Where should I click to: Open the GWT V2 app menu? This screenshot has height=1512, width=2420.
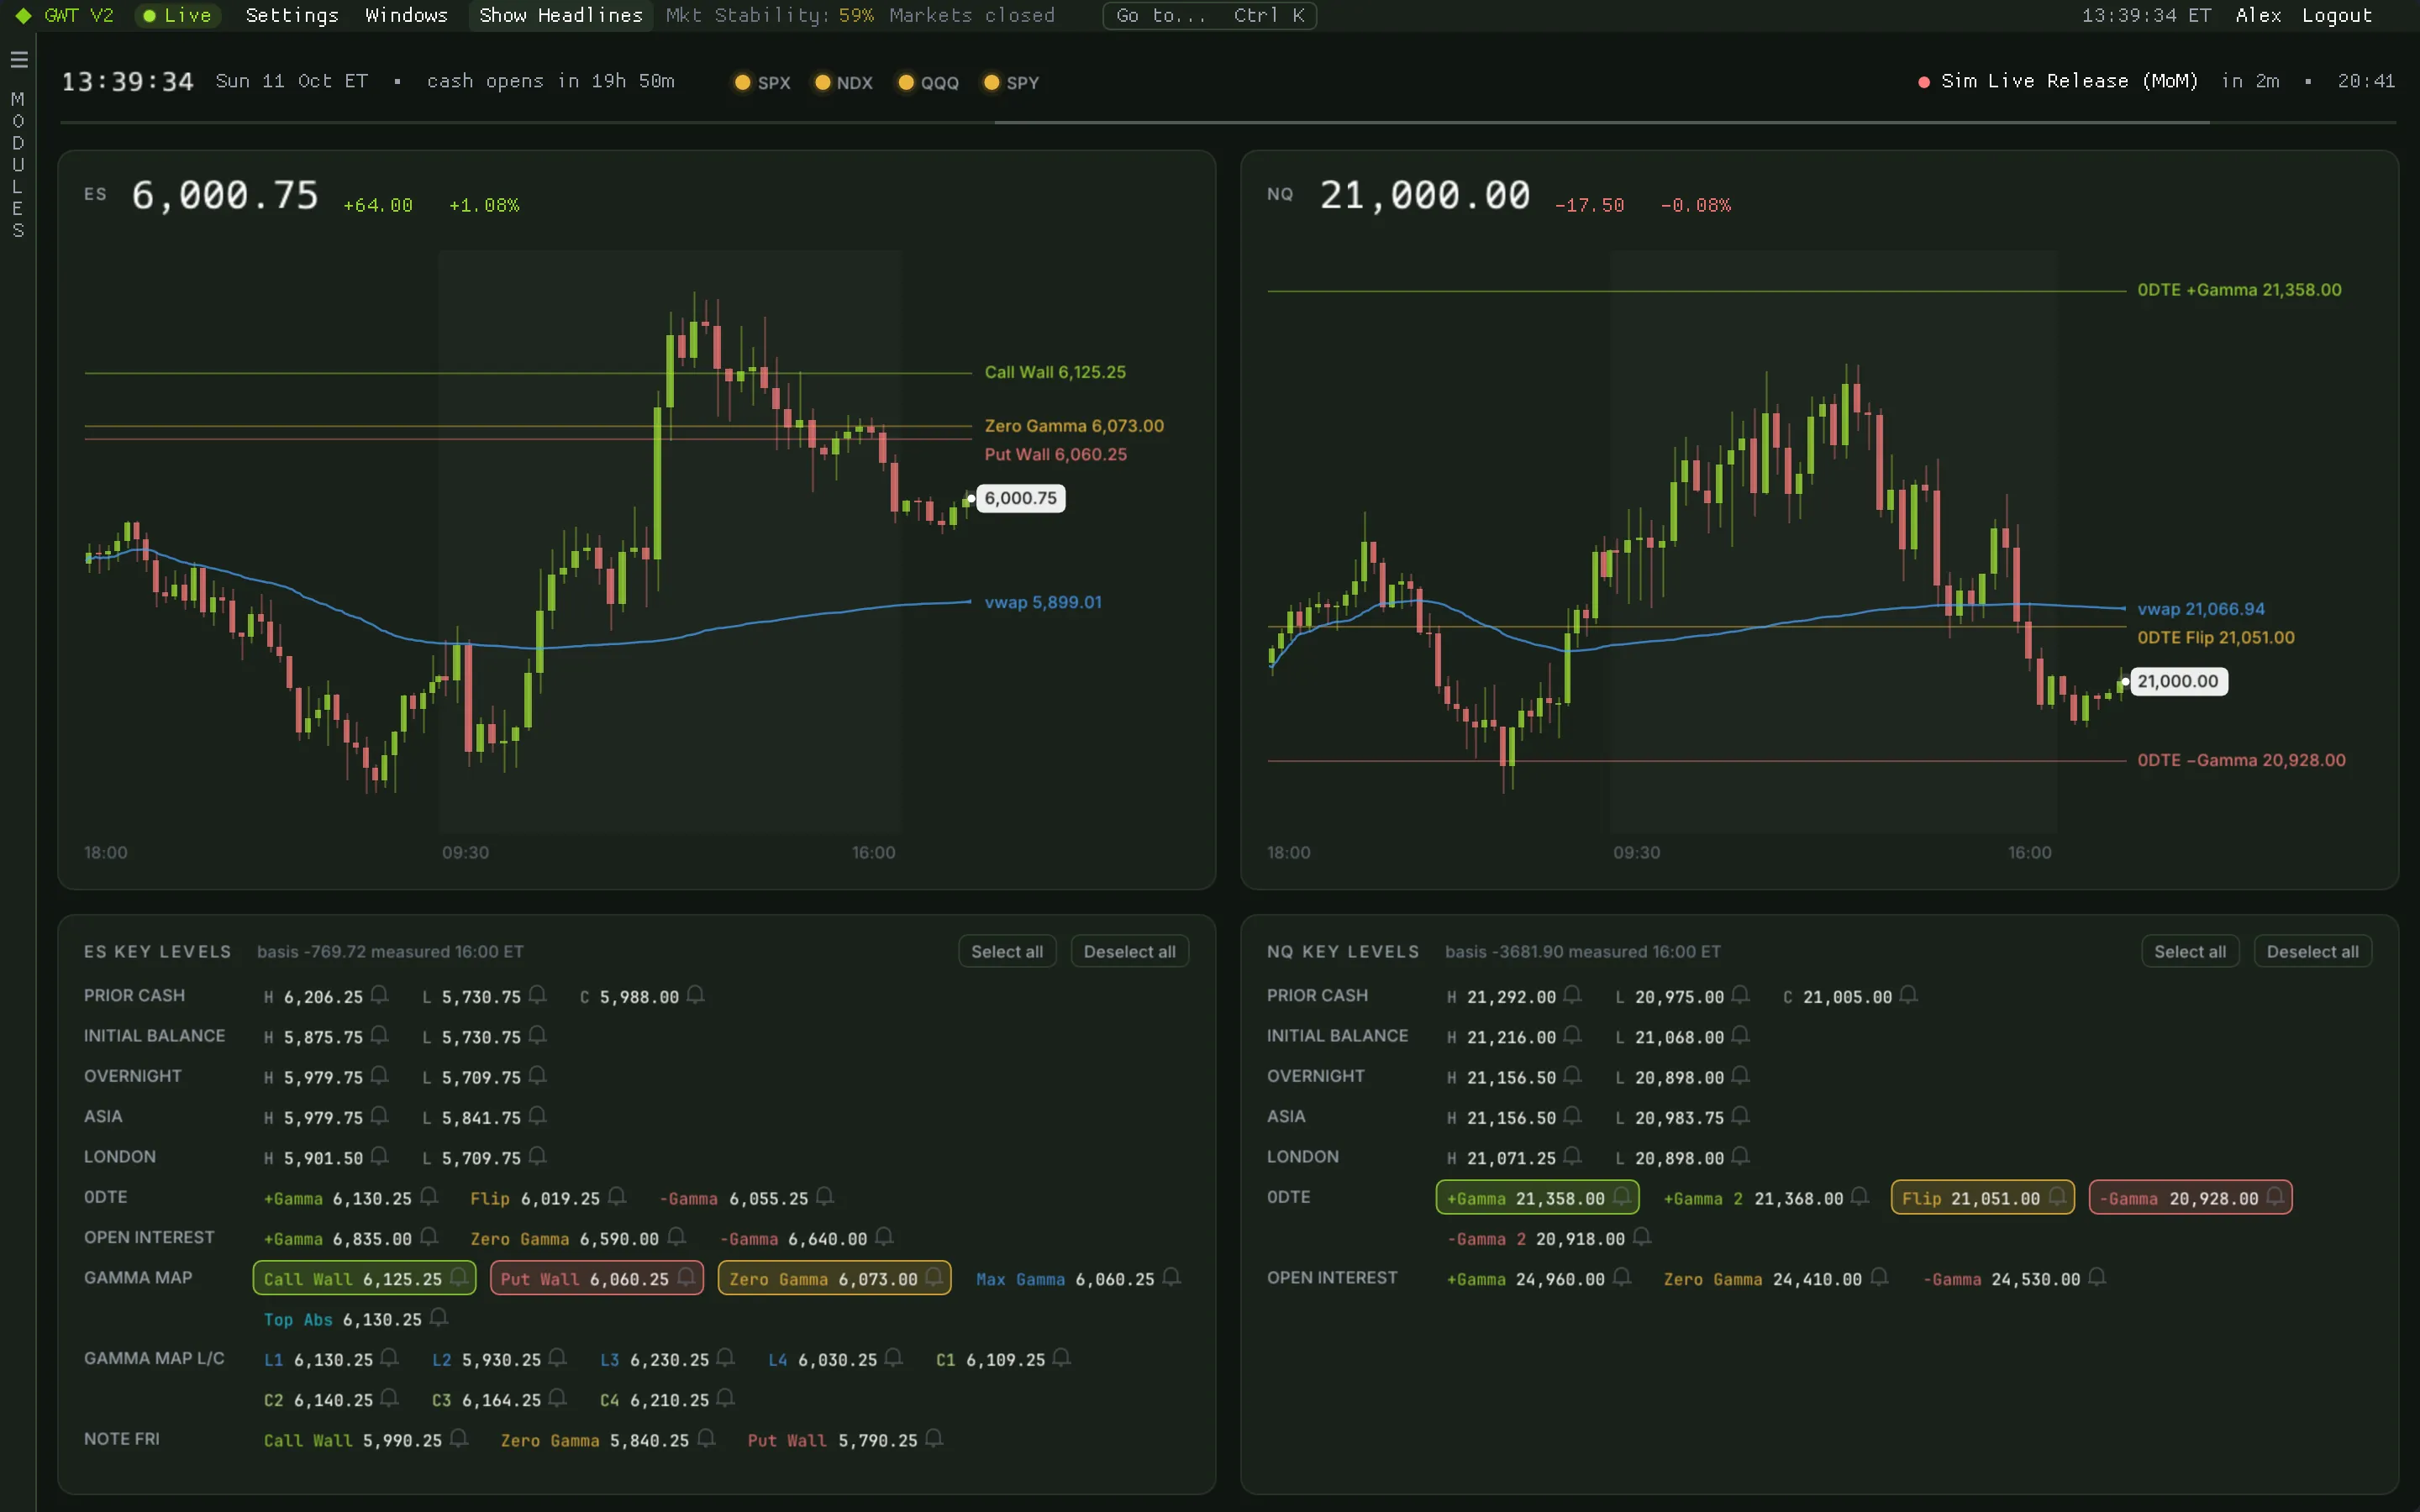click(66, 15)
